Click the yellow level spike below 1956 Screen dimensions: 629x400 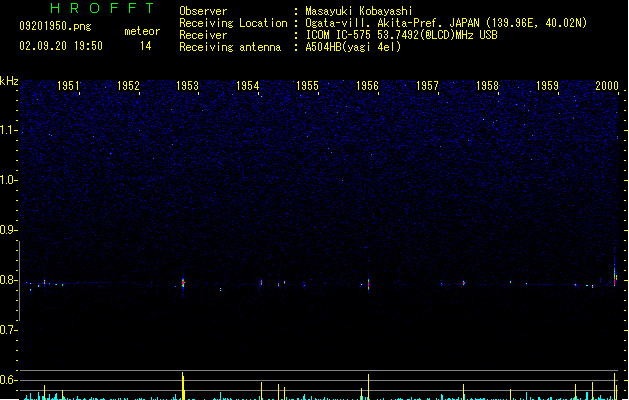368,387
